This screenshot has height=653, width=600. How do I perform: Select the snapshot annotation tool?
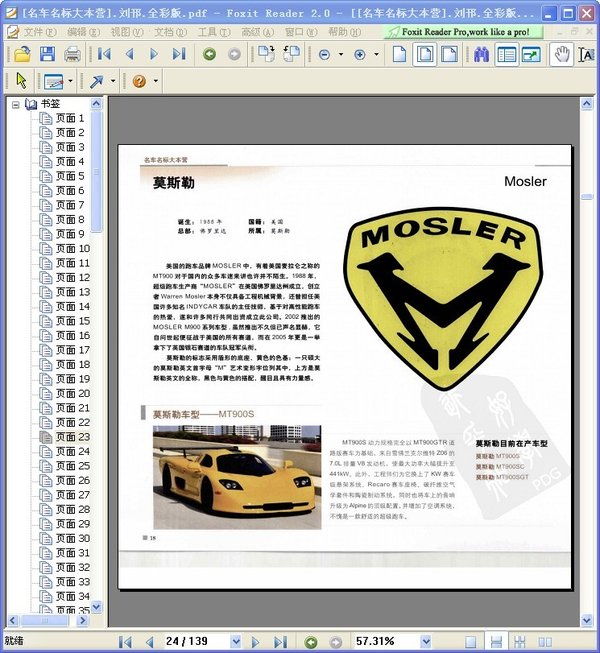pyautogui.click(x=54, y=81)
